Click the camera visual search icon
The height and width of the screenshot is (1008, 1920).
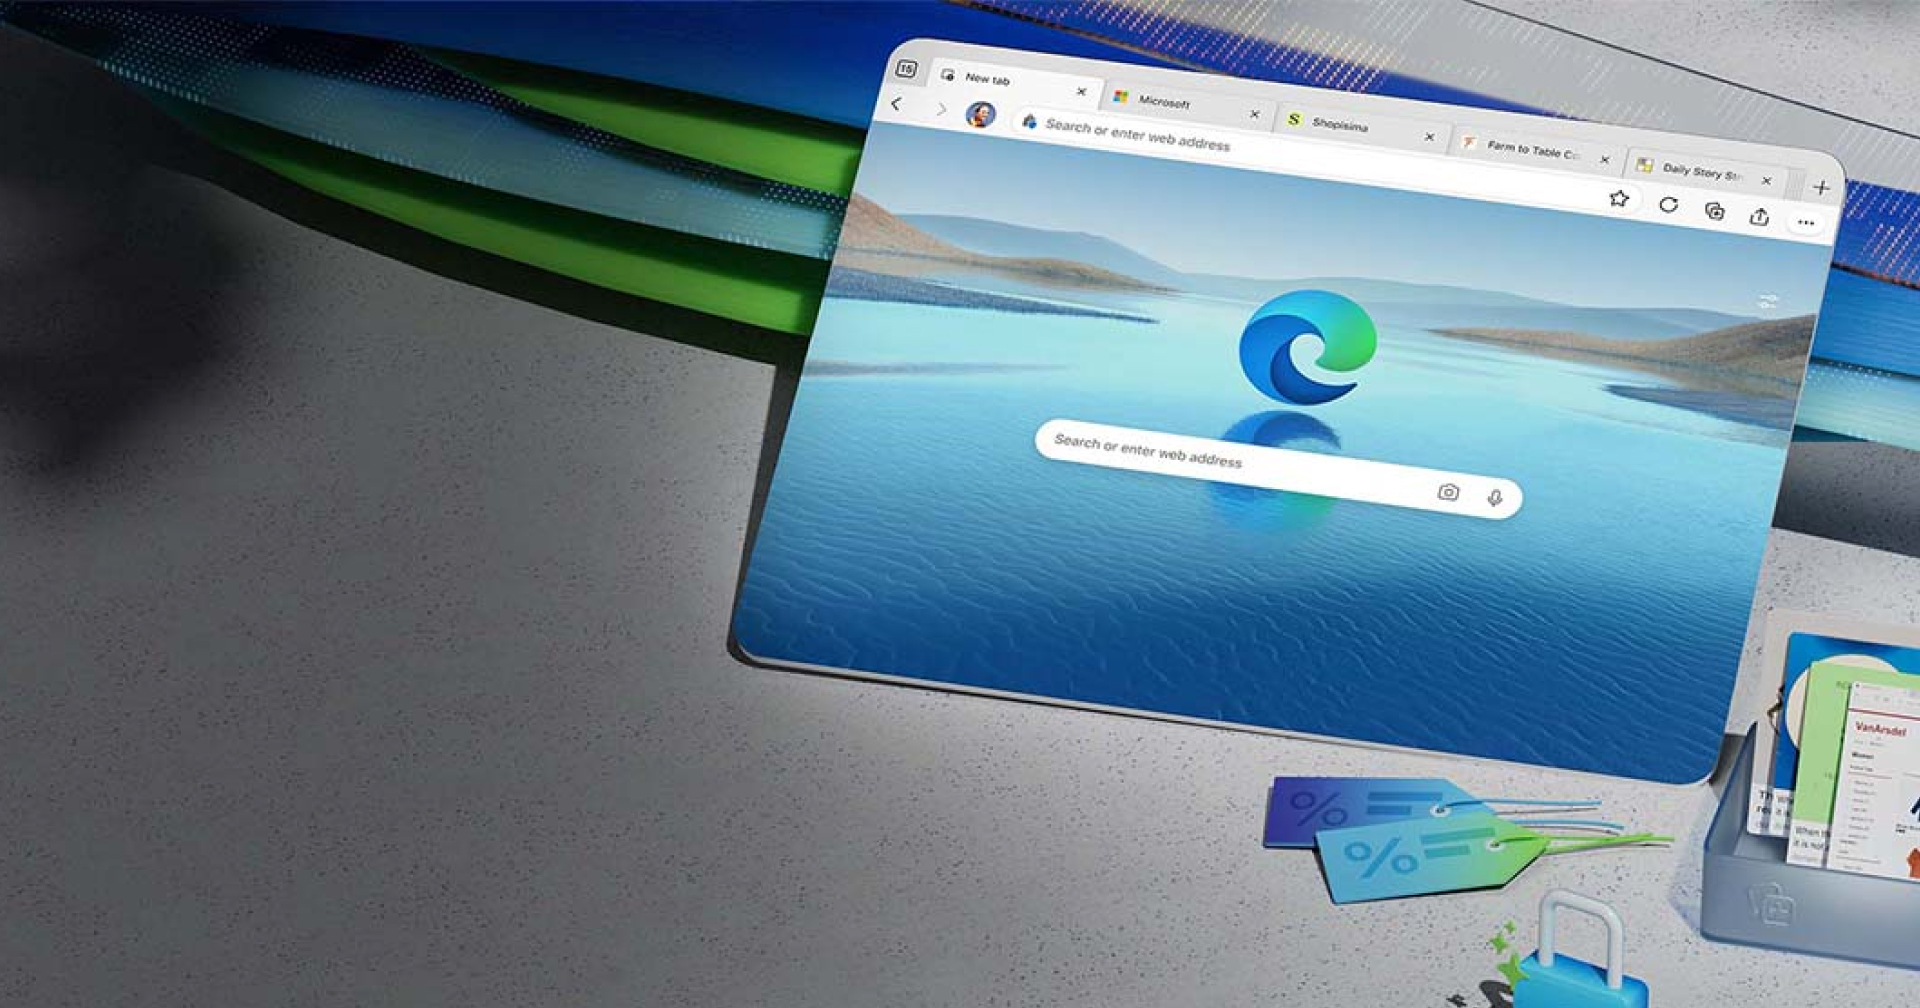[1448, 492]
